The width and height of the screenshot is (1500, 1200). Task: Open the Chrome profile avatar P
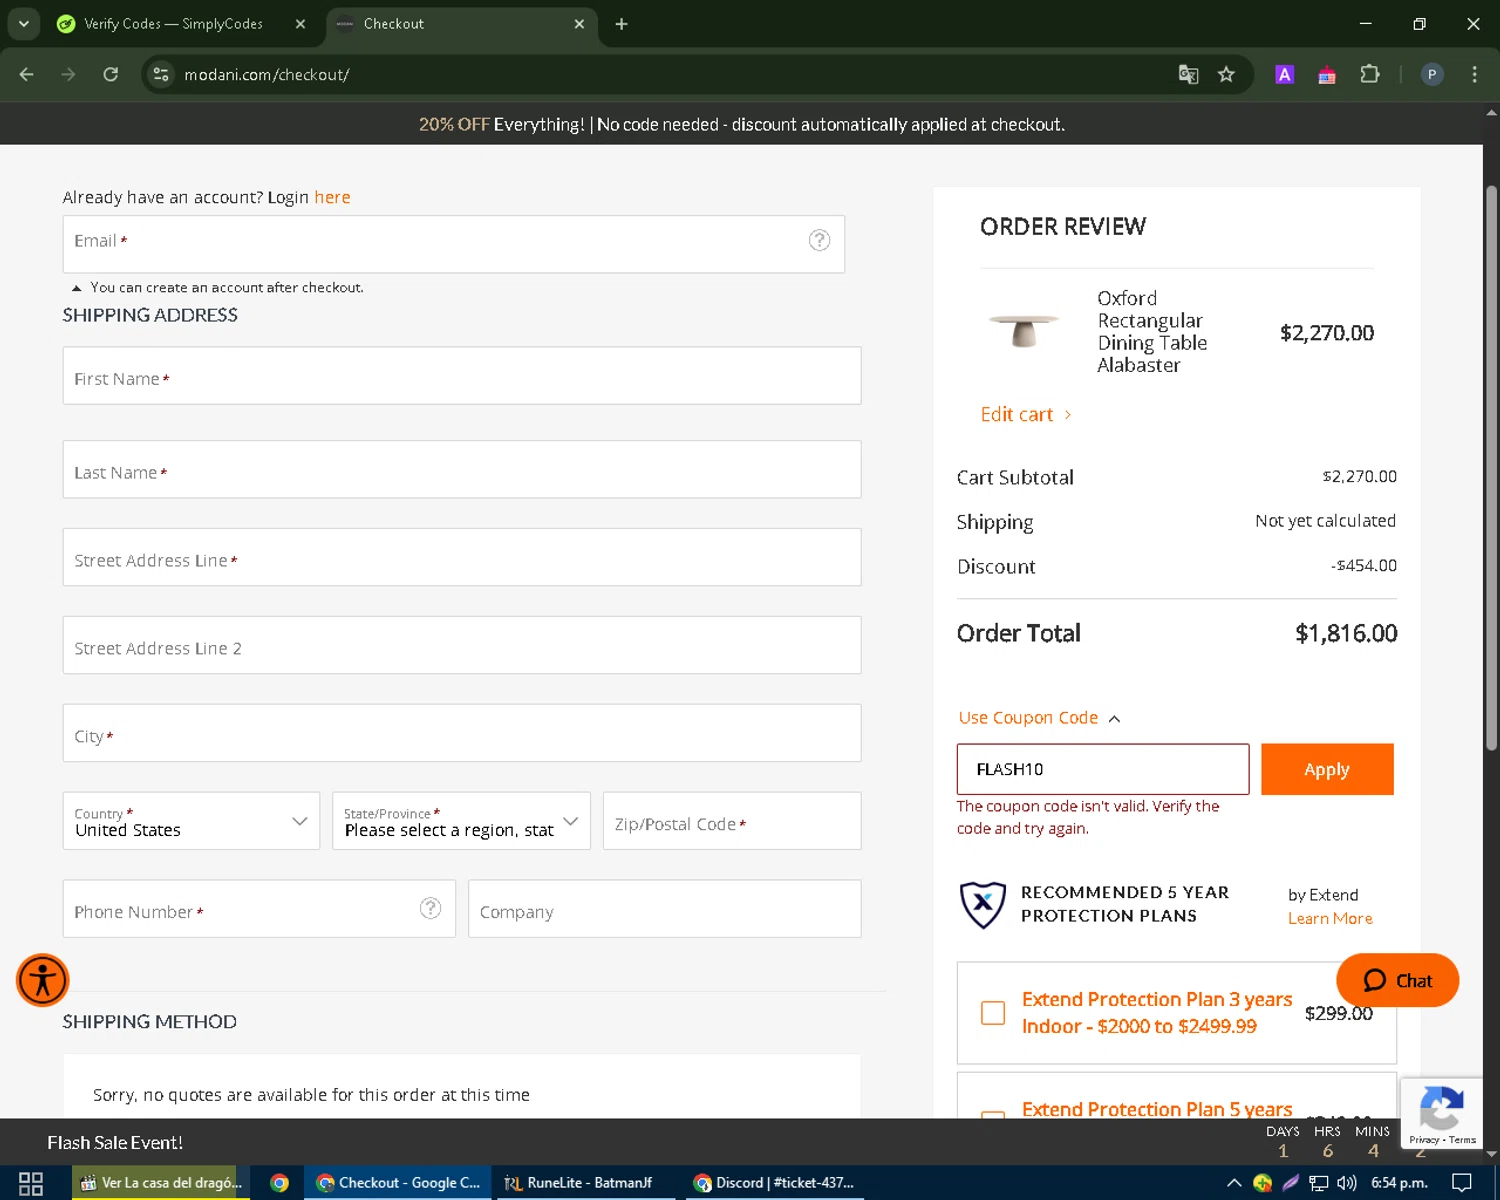coord(1432,74)
